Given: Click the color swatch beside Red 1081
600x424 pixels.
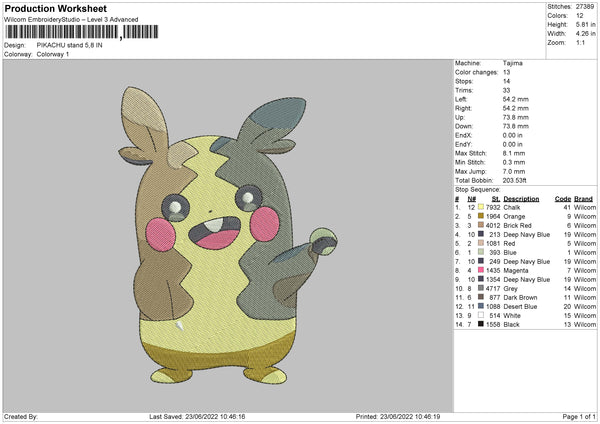Looking at the screenshot, I should [x=481, y=243].
